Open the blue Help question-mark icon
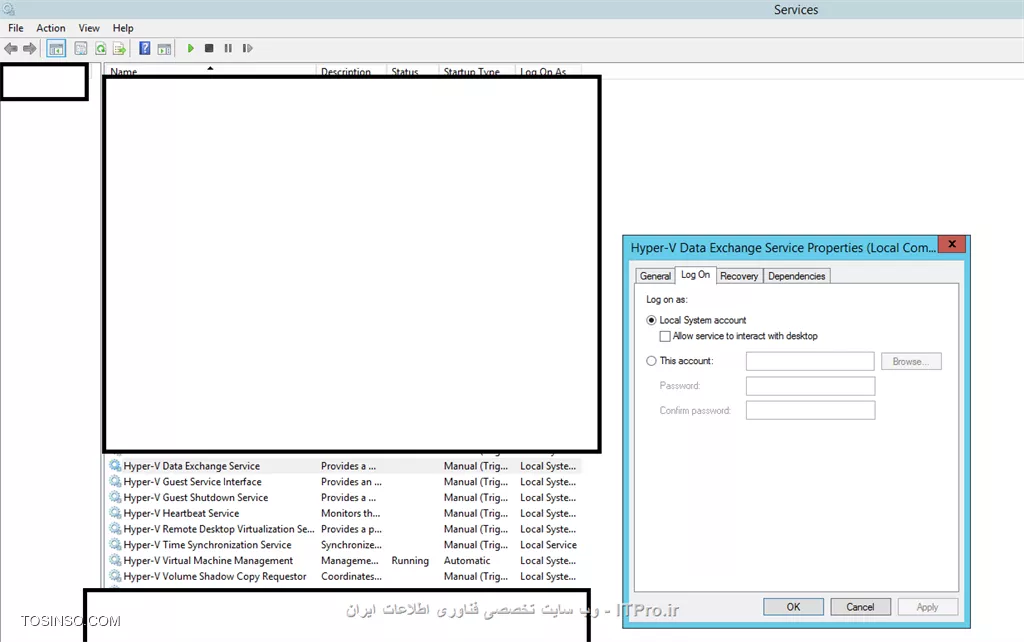The width and height of the screenshot is (1024, 642). coord(145,48)
